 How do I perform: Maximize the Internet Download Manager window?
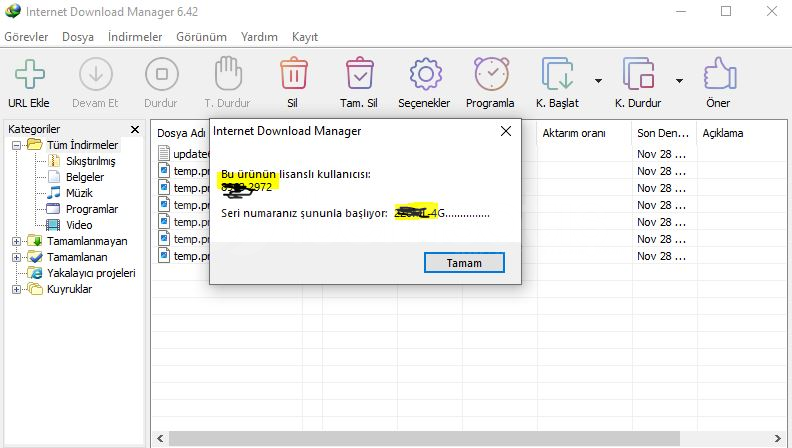(x=726, y=11)
